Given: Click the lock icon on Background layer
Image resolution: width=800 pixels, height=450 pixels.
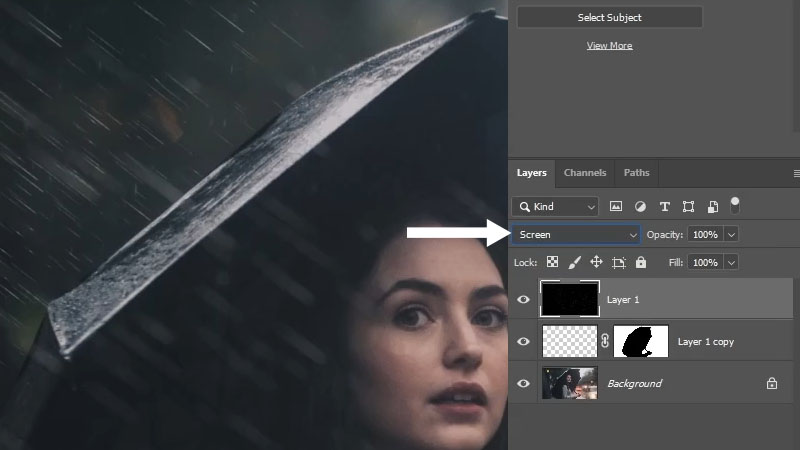Looking at the screenshot, I should (x=772, y=383).
